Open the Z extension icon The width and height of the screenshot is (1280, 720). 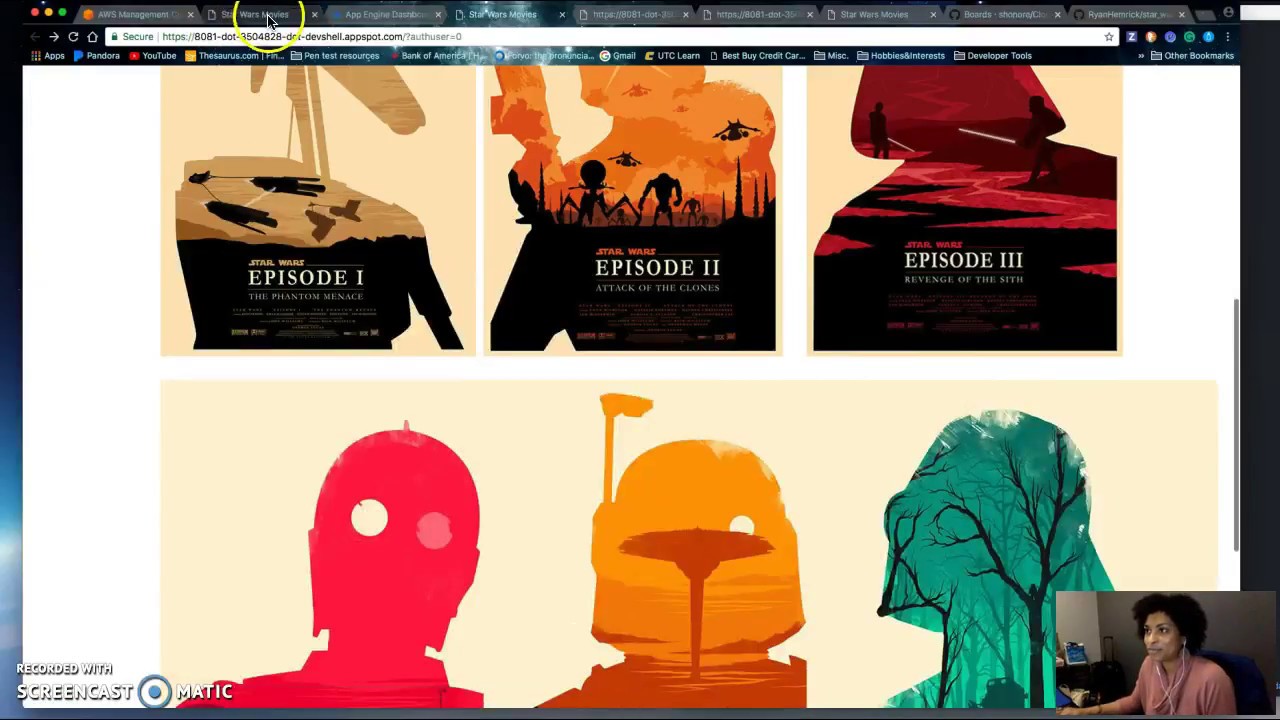pyautogui.click(x=1131, y=37)
